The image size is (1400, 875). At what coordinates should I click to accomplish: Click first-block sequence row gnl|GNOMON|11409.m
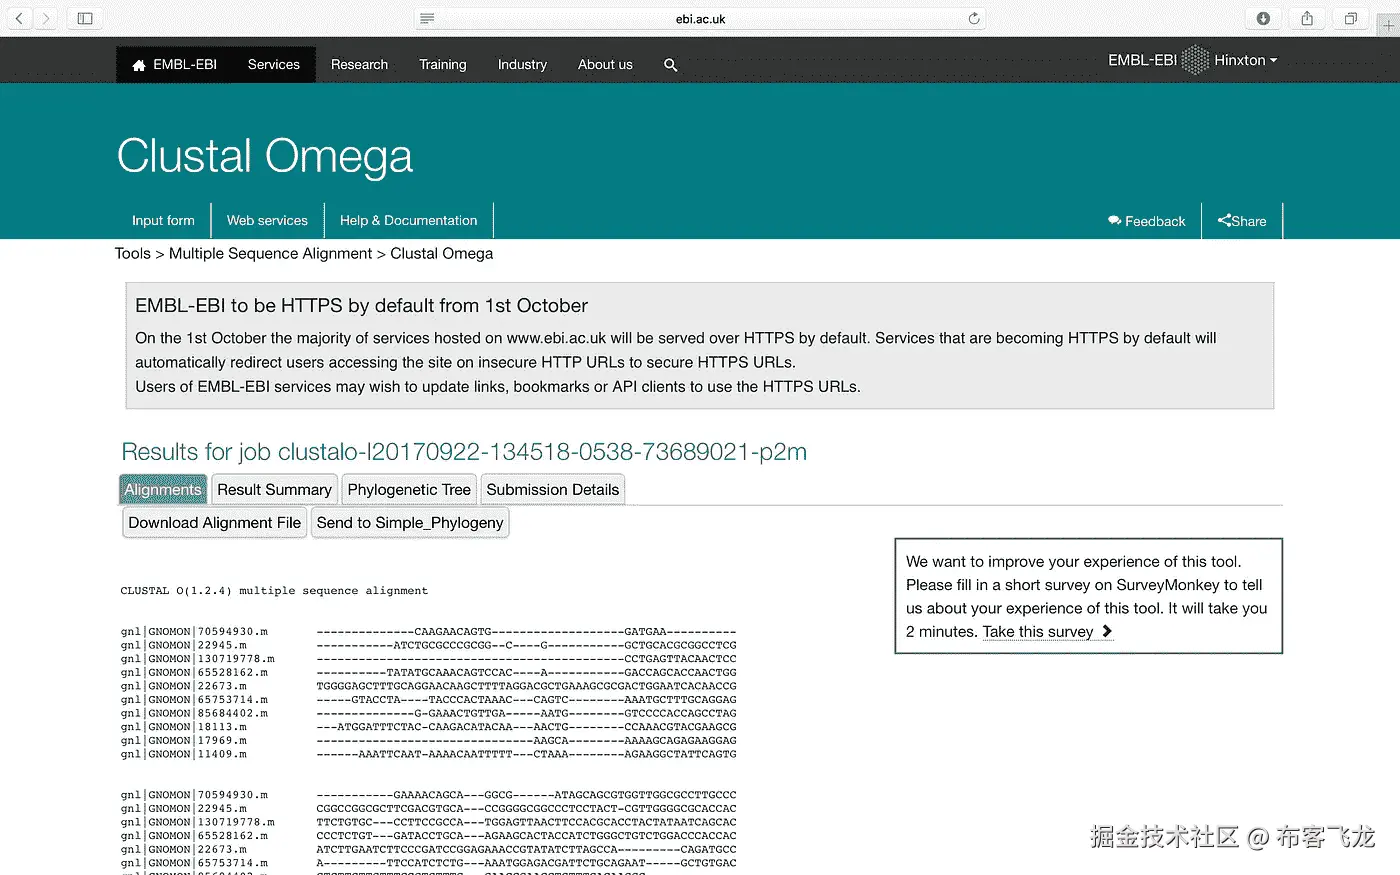point(428,754)
